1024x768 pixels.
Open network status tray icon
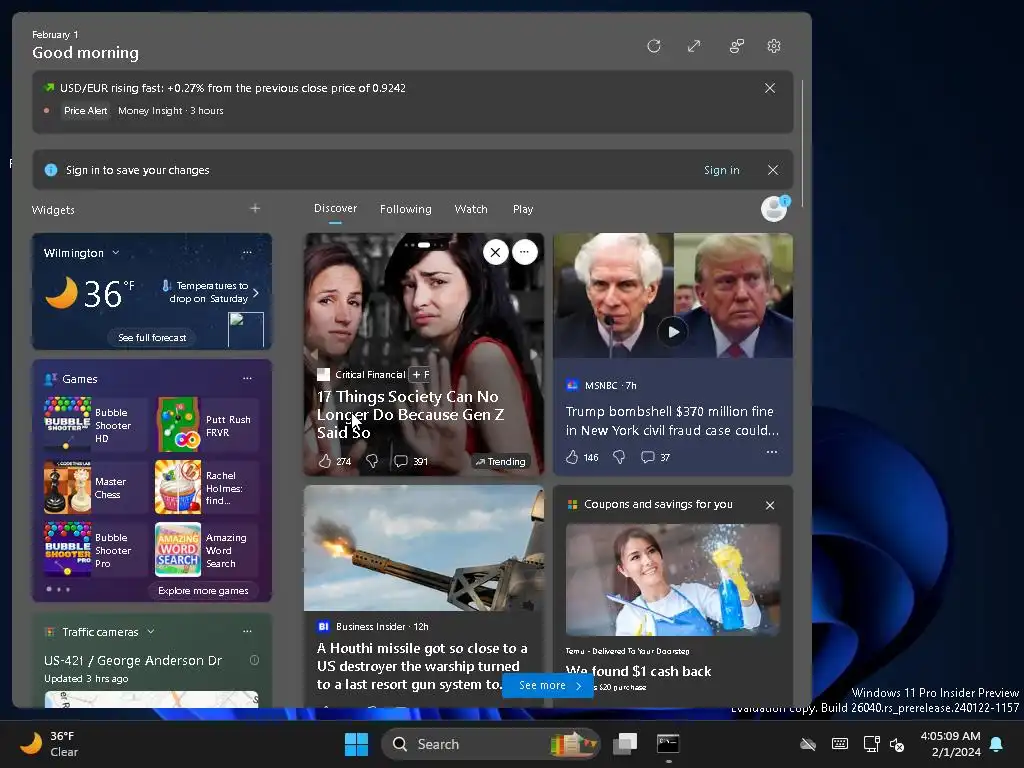(x=872, y=744)
